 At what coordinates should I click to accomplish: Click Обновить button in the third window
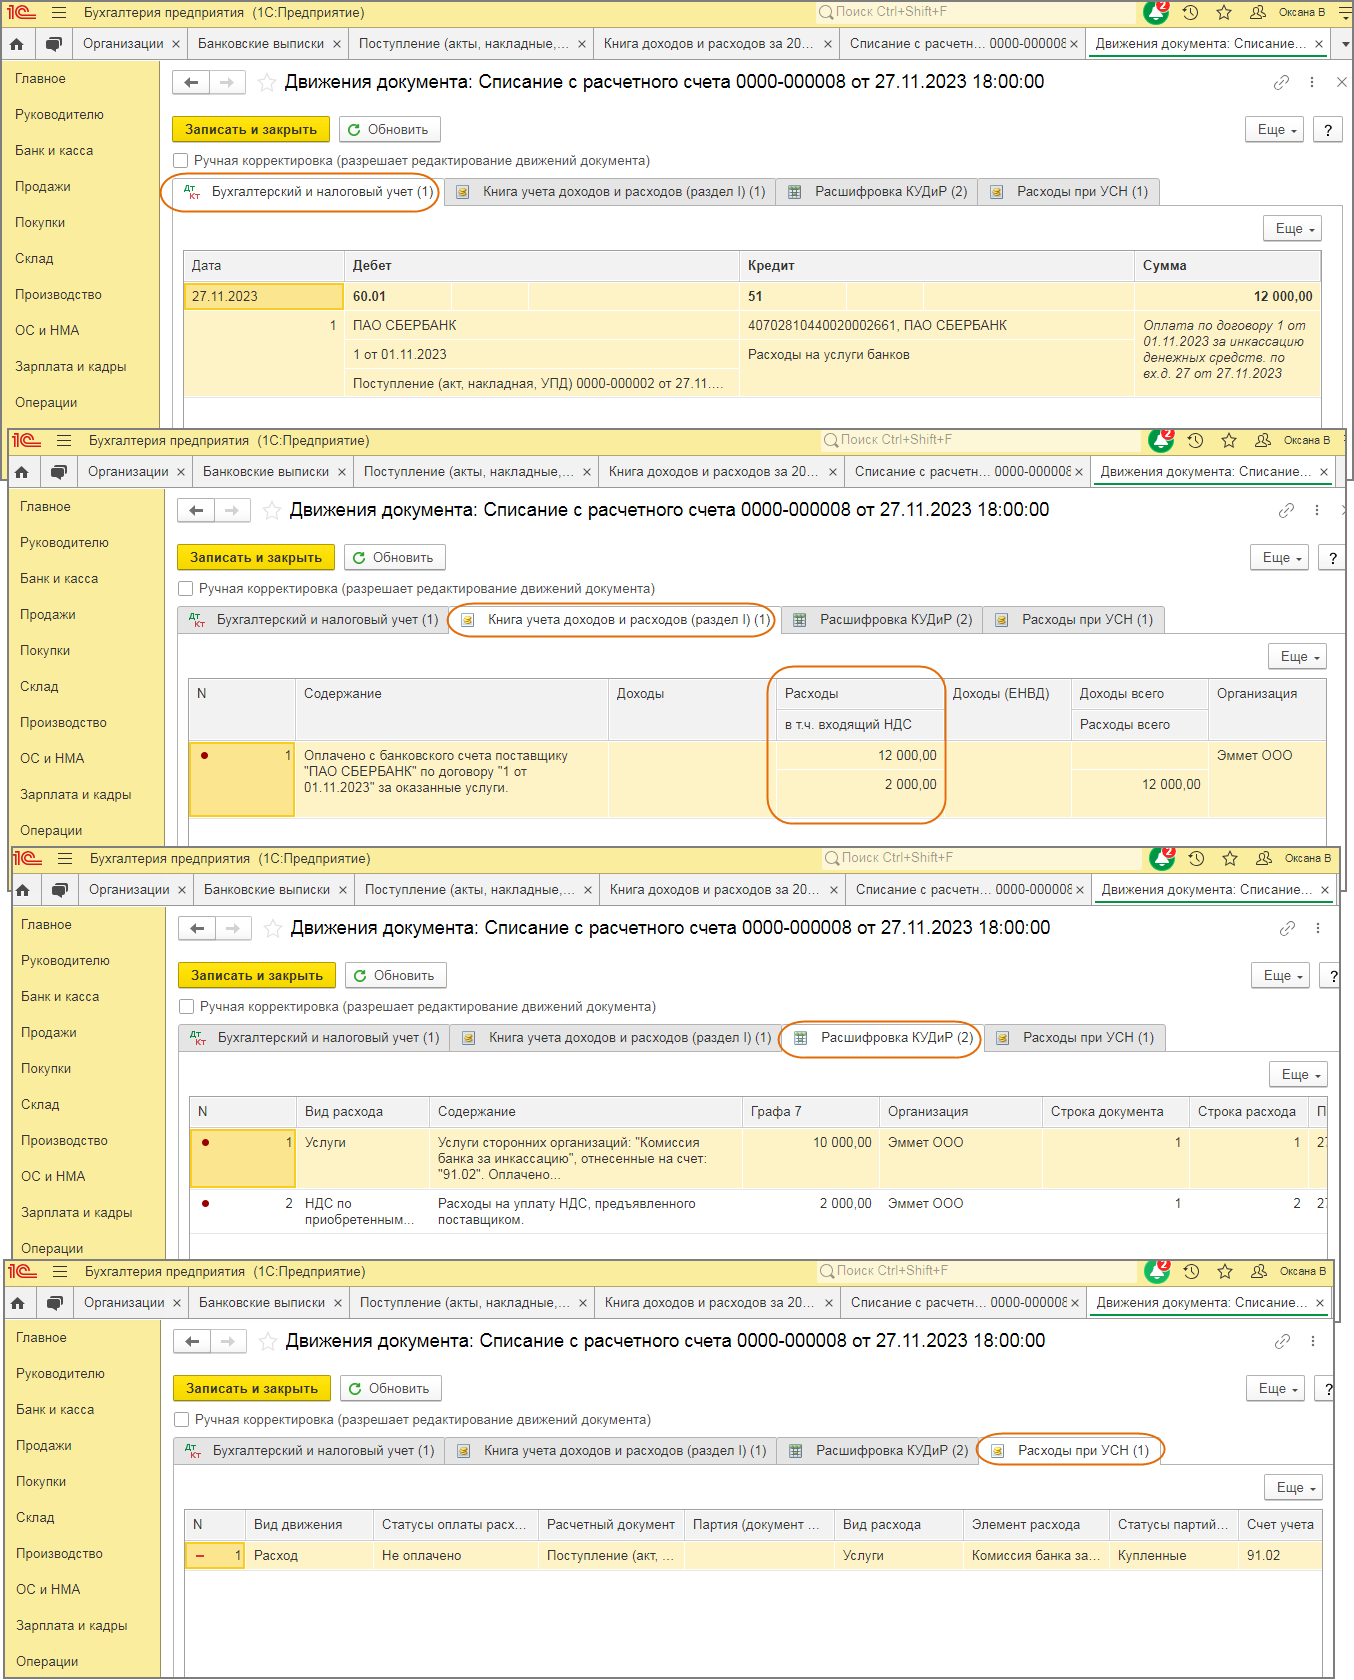pyautogui.click(x=396, y=976)
